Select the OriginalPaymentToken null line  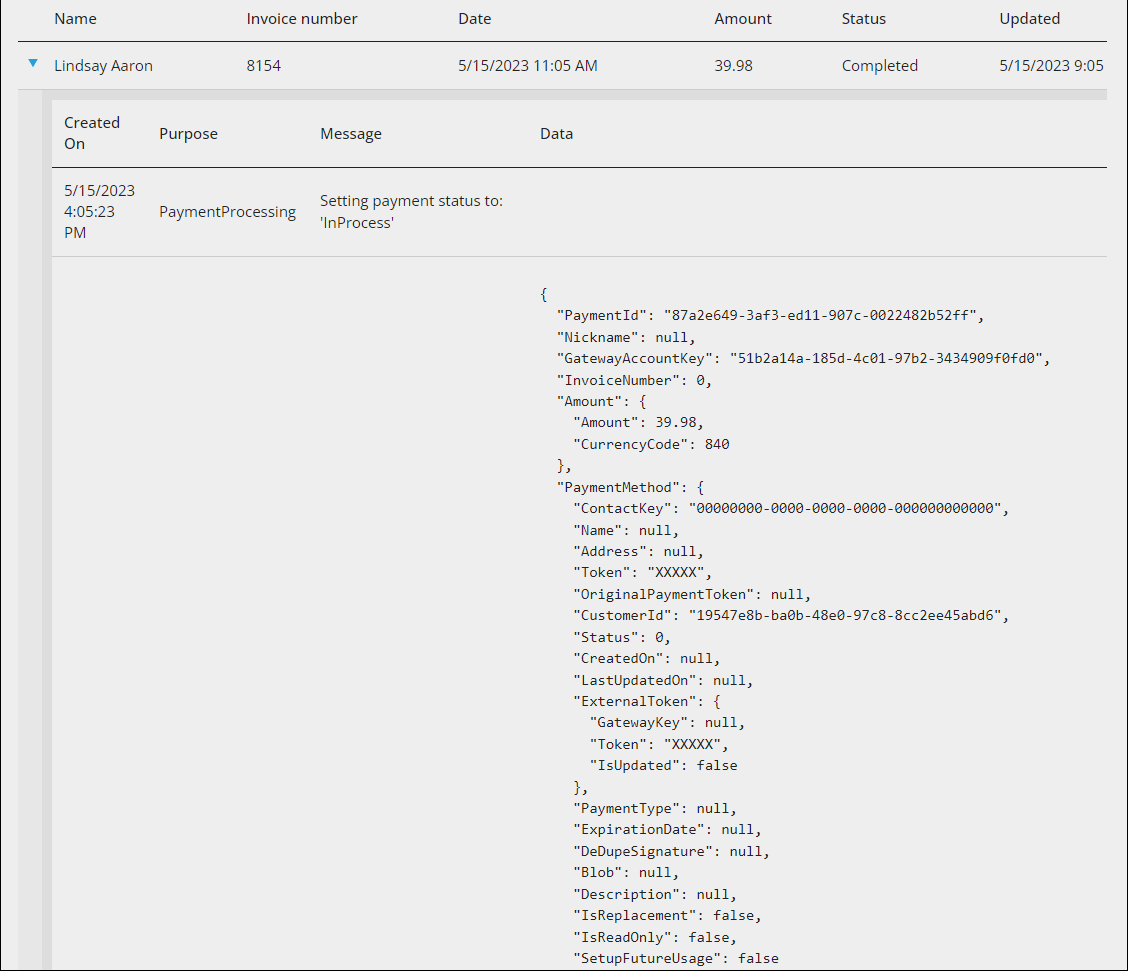[x=692, y=594]
